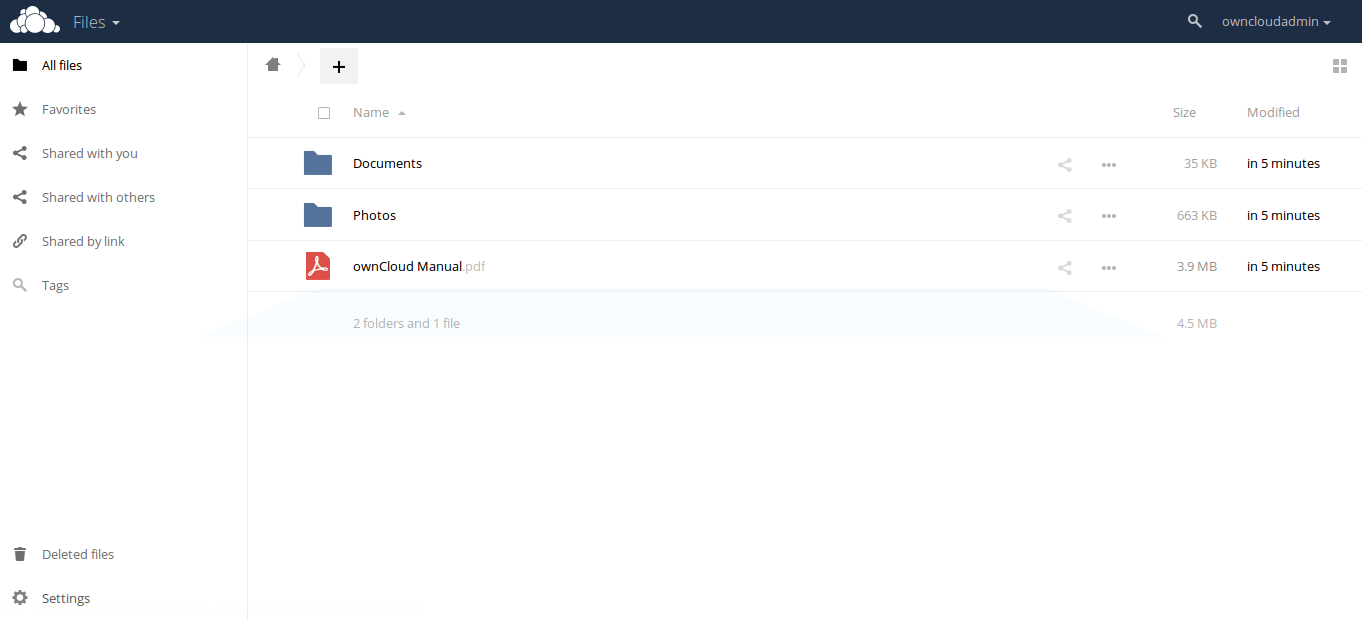The width and height of the screenshot is (1362, 620).
Task: Click the Tags magnifier icon
Action: click(x=20, y=285)
